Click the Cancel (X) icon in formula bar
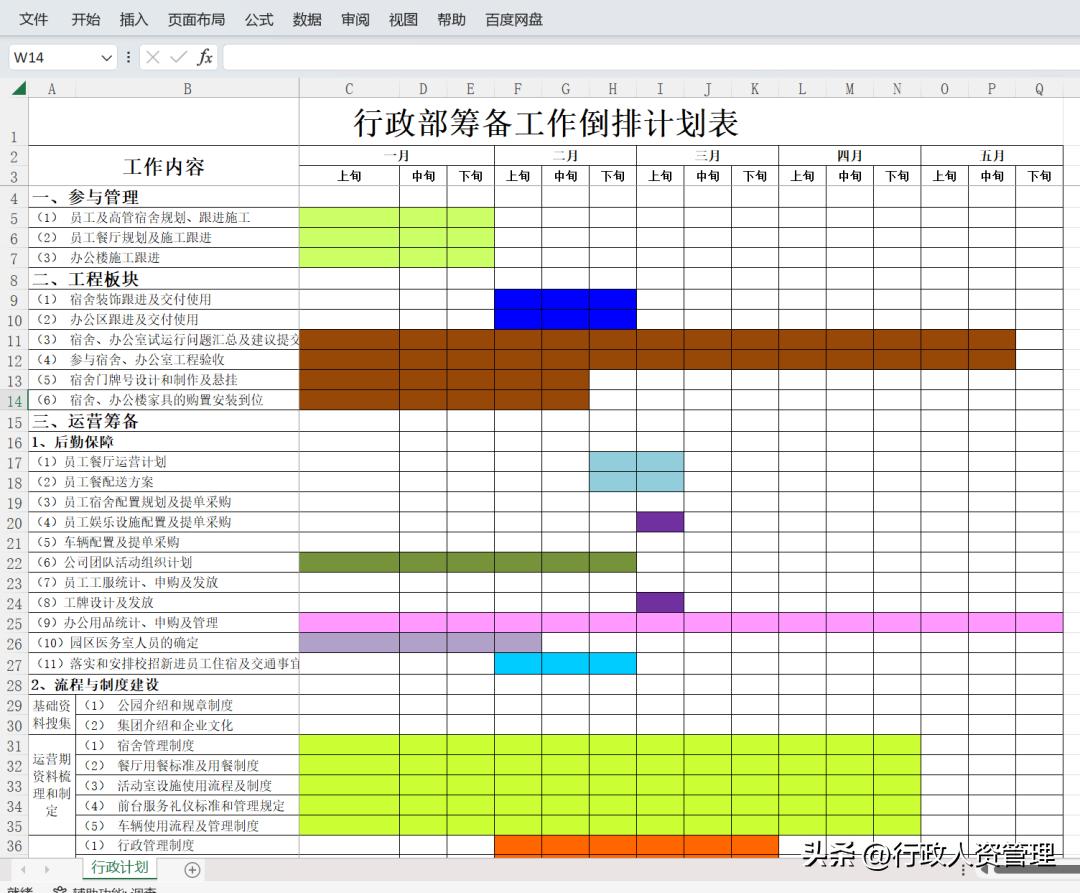Viewport: 1080px width, 893px height. [x=152, y=57]
